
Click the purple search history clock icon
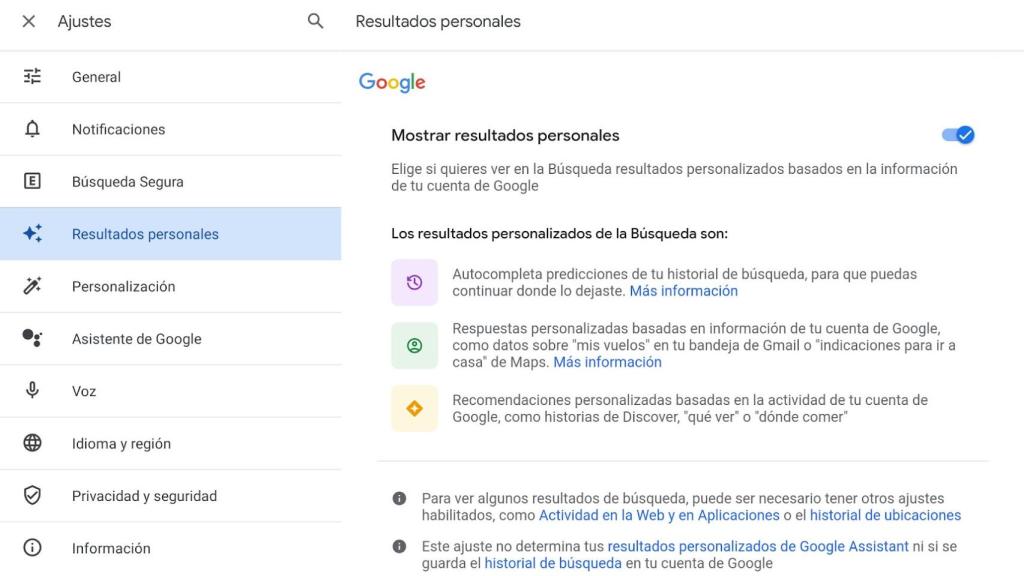point(414,282)
